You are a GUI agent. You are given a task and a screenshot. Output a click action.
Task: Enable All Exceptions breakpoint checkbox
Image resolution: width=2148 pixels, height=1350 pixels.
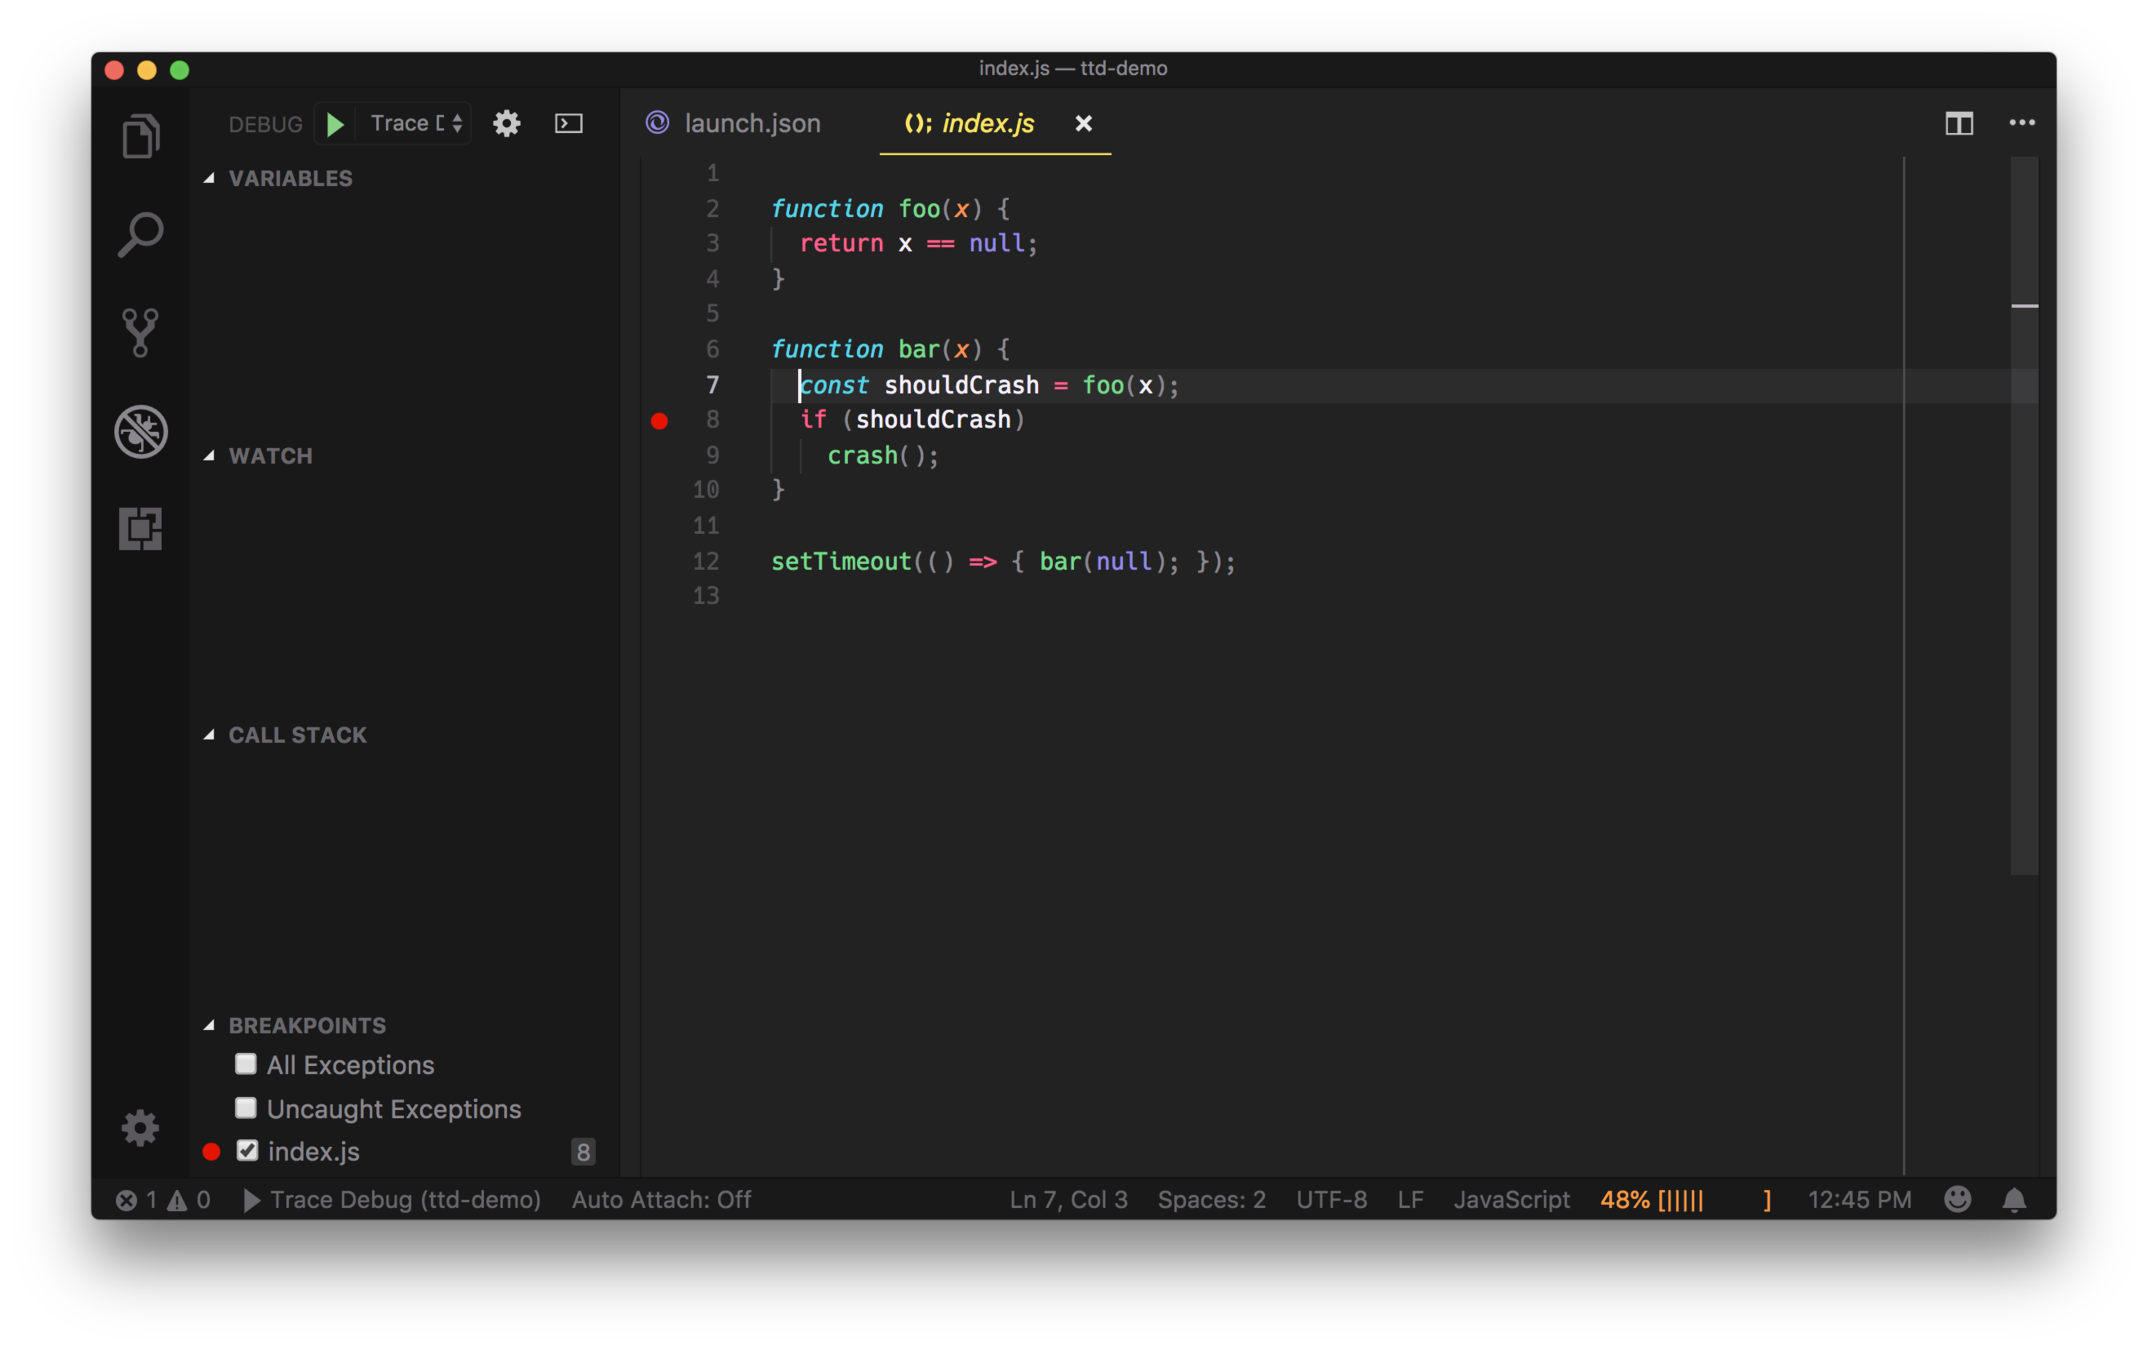(246, 1064)
